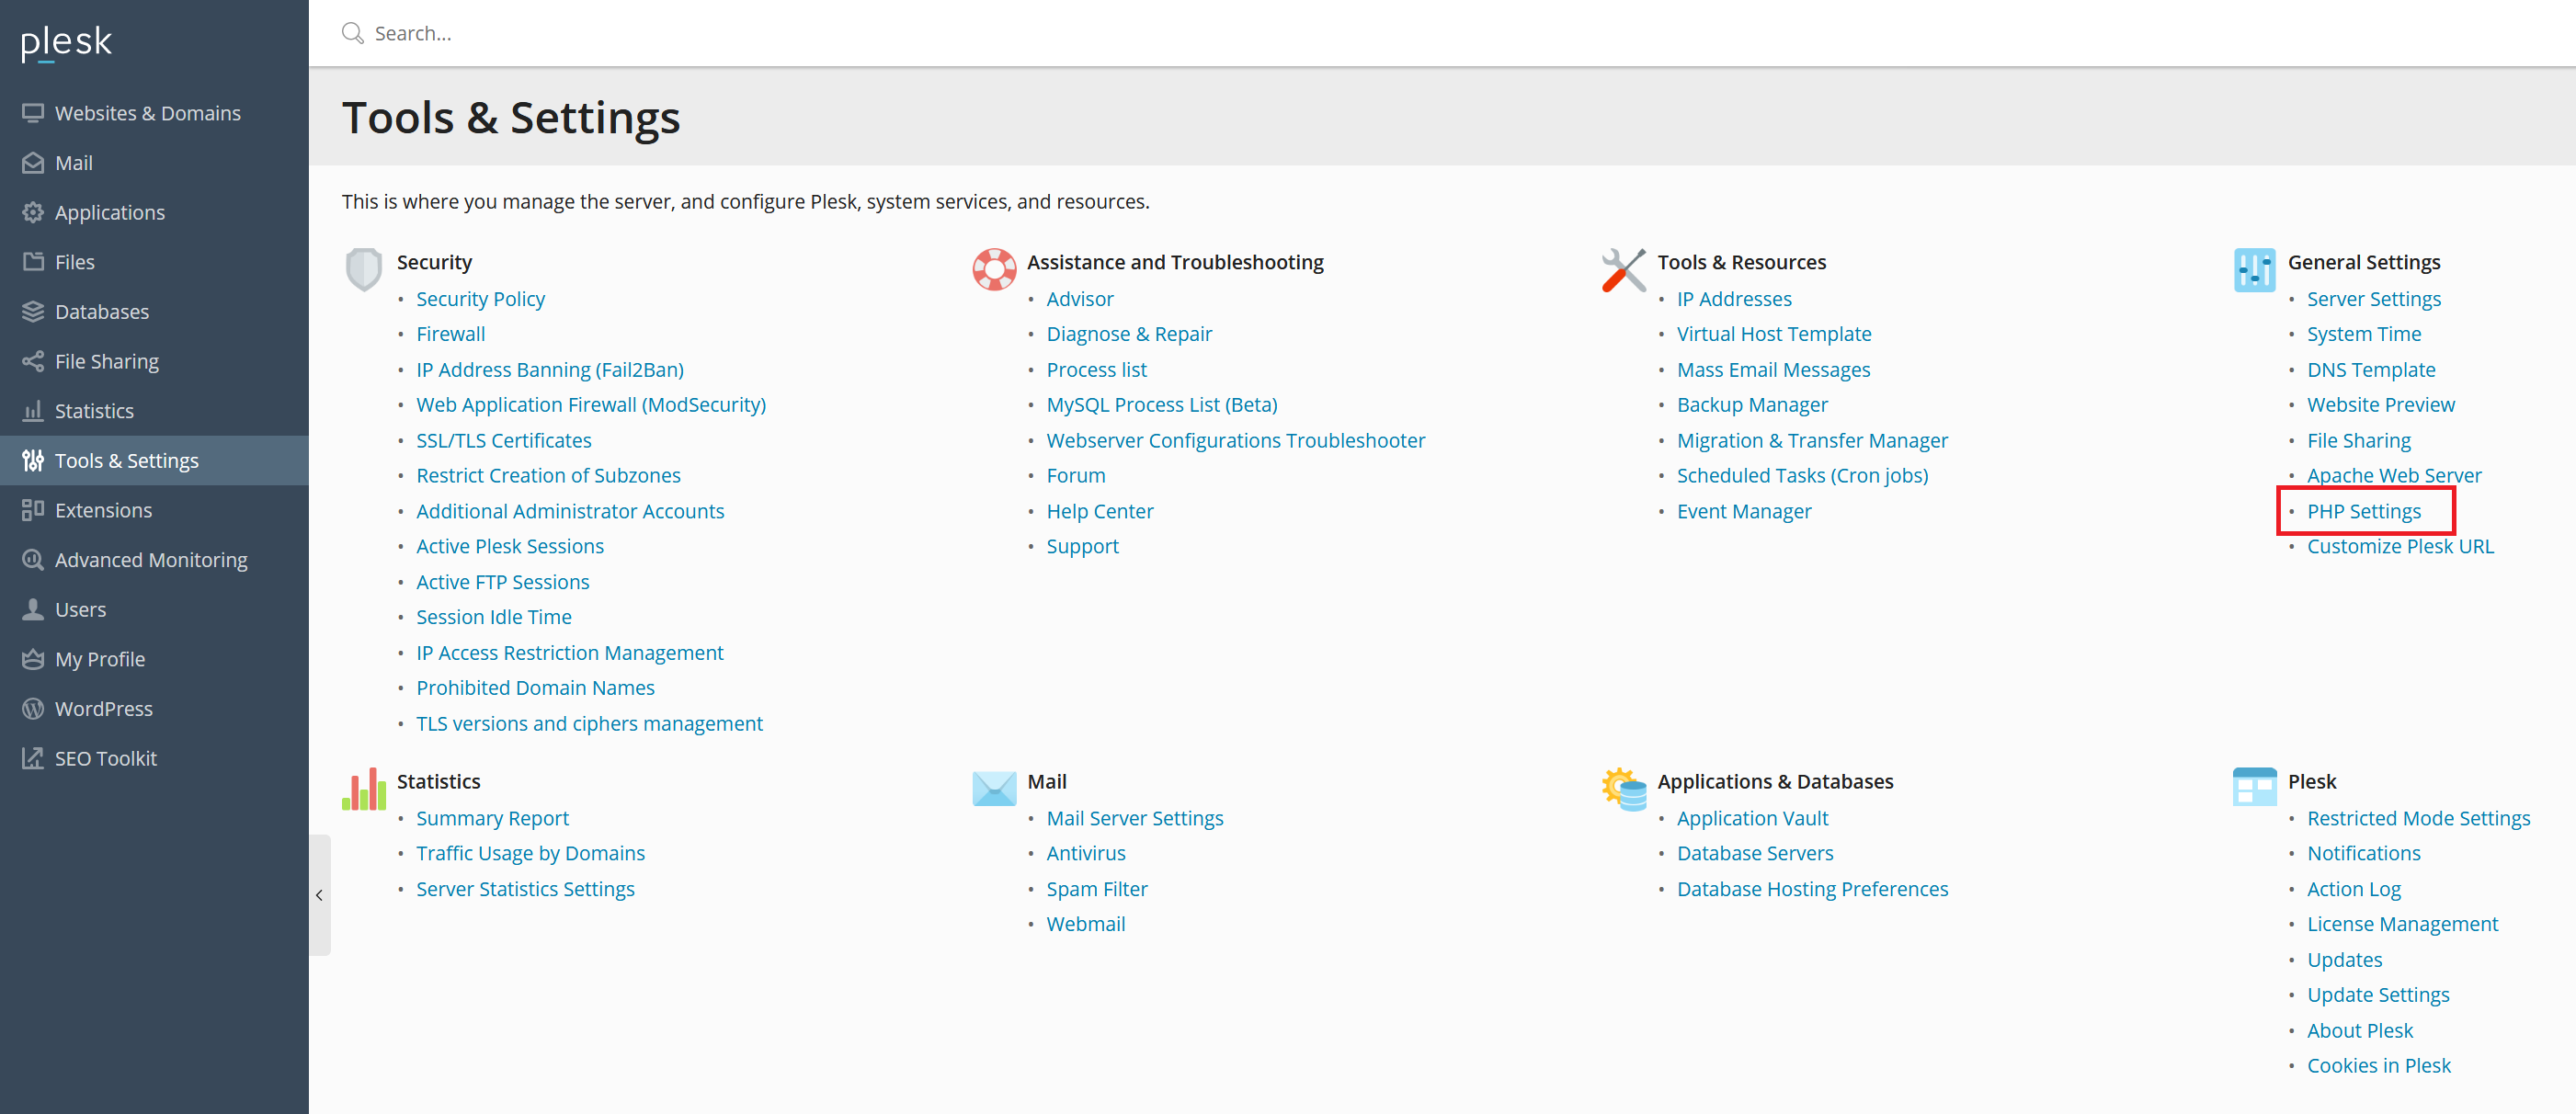The width and height of the screenshot is (2576, 1114).
Task: Open Restricted Mode Settings link
Action: [2418, 818]
